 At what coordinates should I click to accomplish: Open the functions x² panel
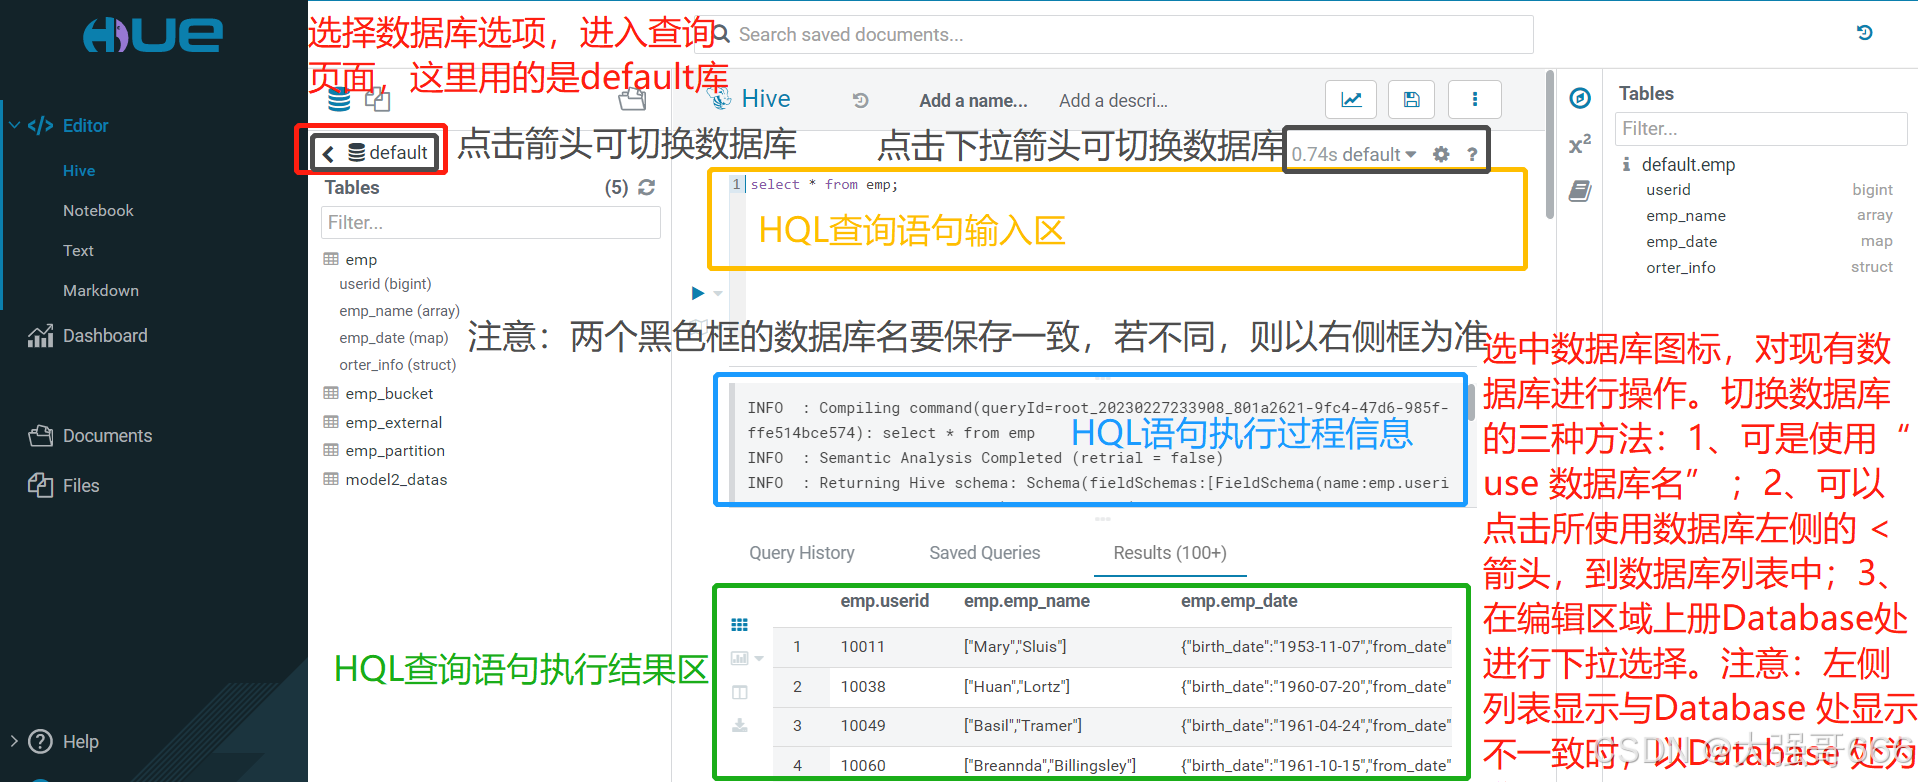1580,145
